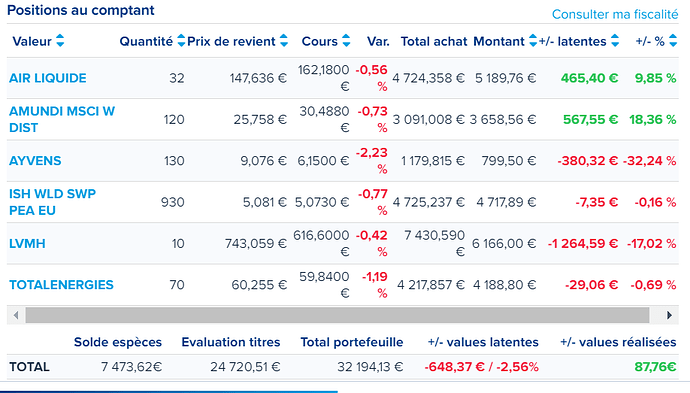
Task: View the TOTALENERGIES position
Action: (x=61, y=285)
